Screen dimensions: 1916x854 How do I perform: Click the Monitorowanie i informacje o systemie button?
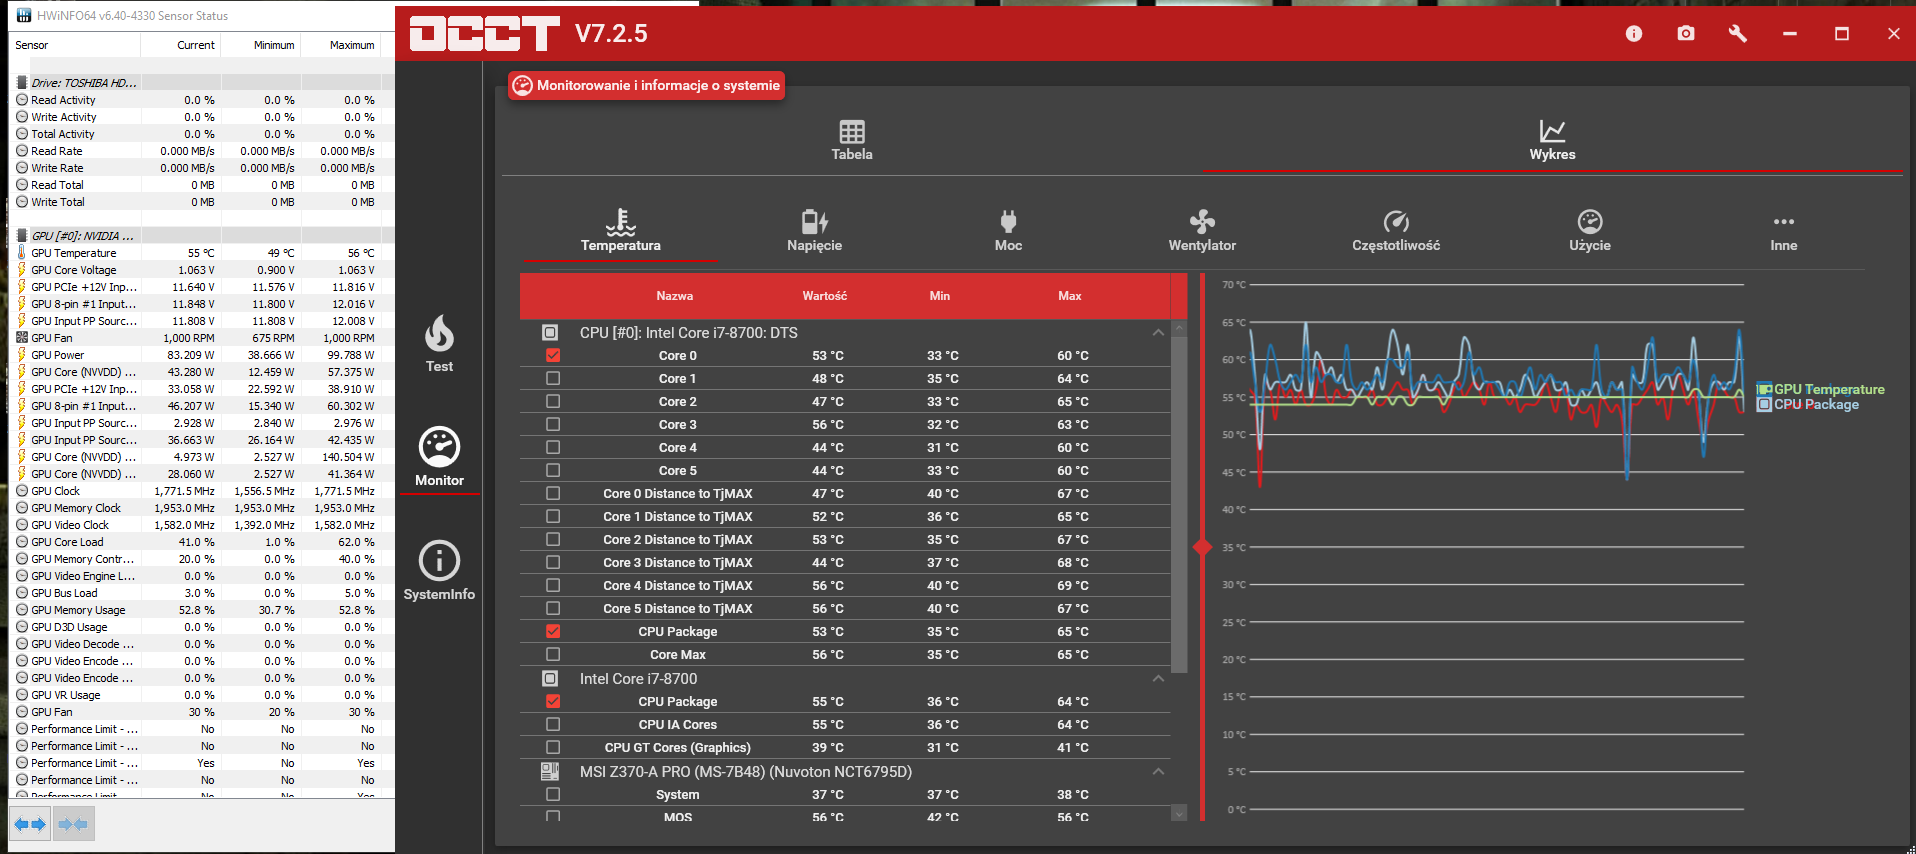click(647, 86)
